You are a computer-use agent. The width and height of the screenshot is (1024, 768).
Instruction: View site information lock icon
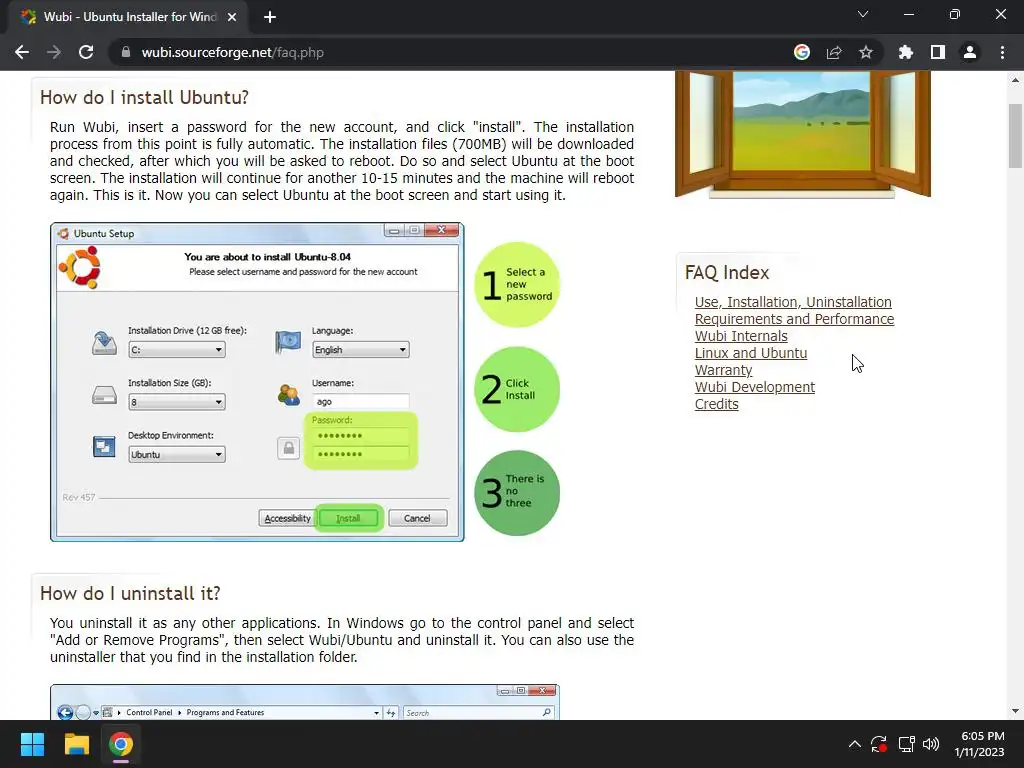pyautogui.click(x=126, y=52)
